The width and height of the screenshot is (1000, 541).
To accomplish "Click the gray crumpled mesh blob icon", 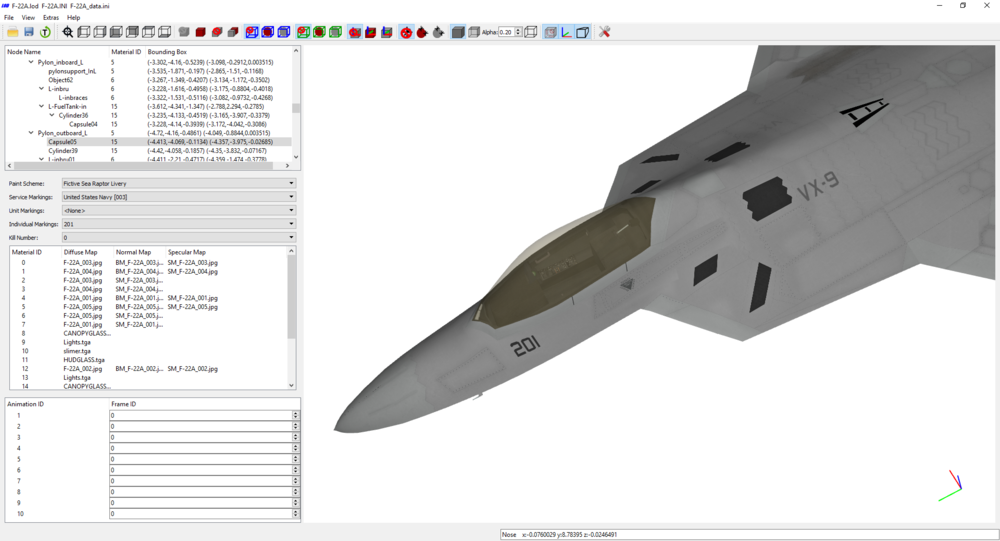I will point(184,32).
